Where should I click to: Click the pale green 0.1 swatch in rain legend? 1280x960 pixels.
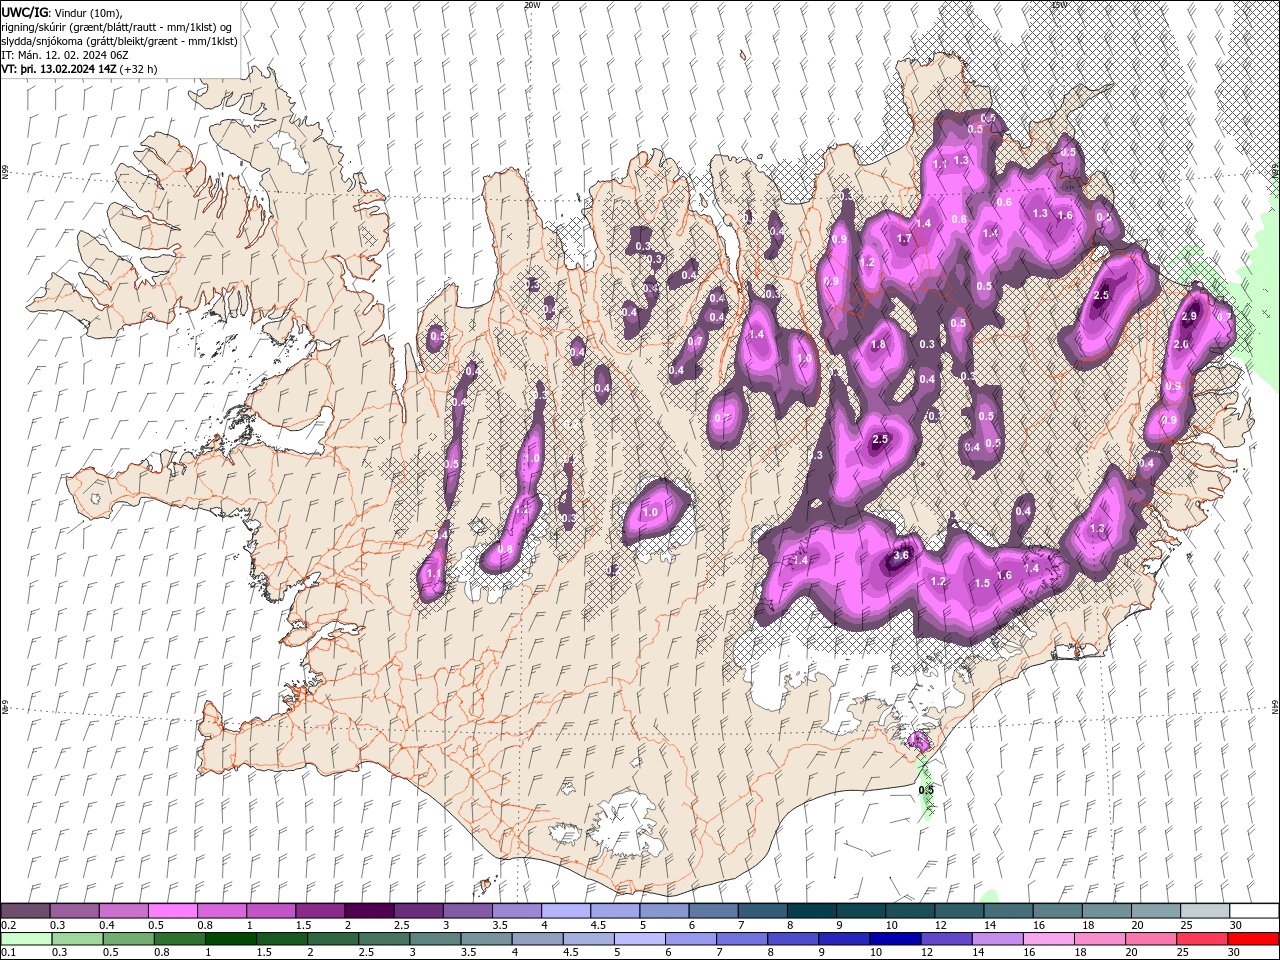[x=25, y=939]
